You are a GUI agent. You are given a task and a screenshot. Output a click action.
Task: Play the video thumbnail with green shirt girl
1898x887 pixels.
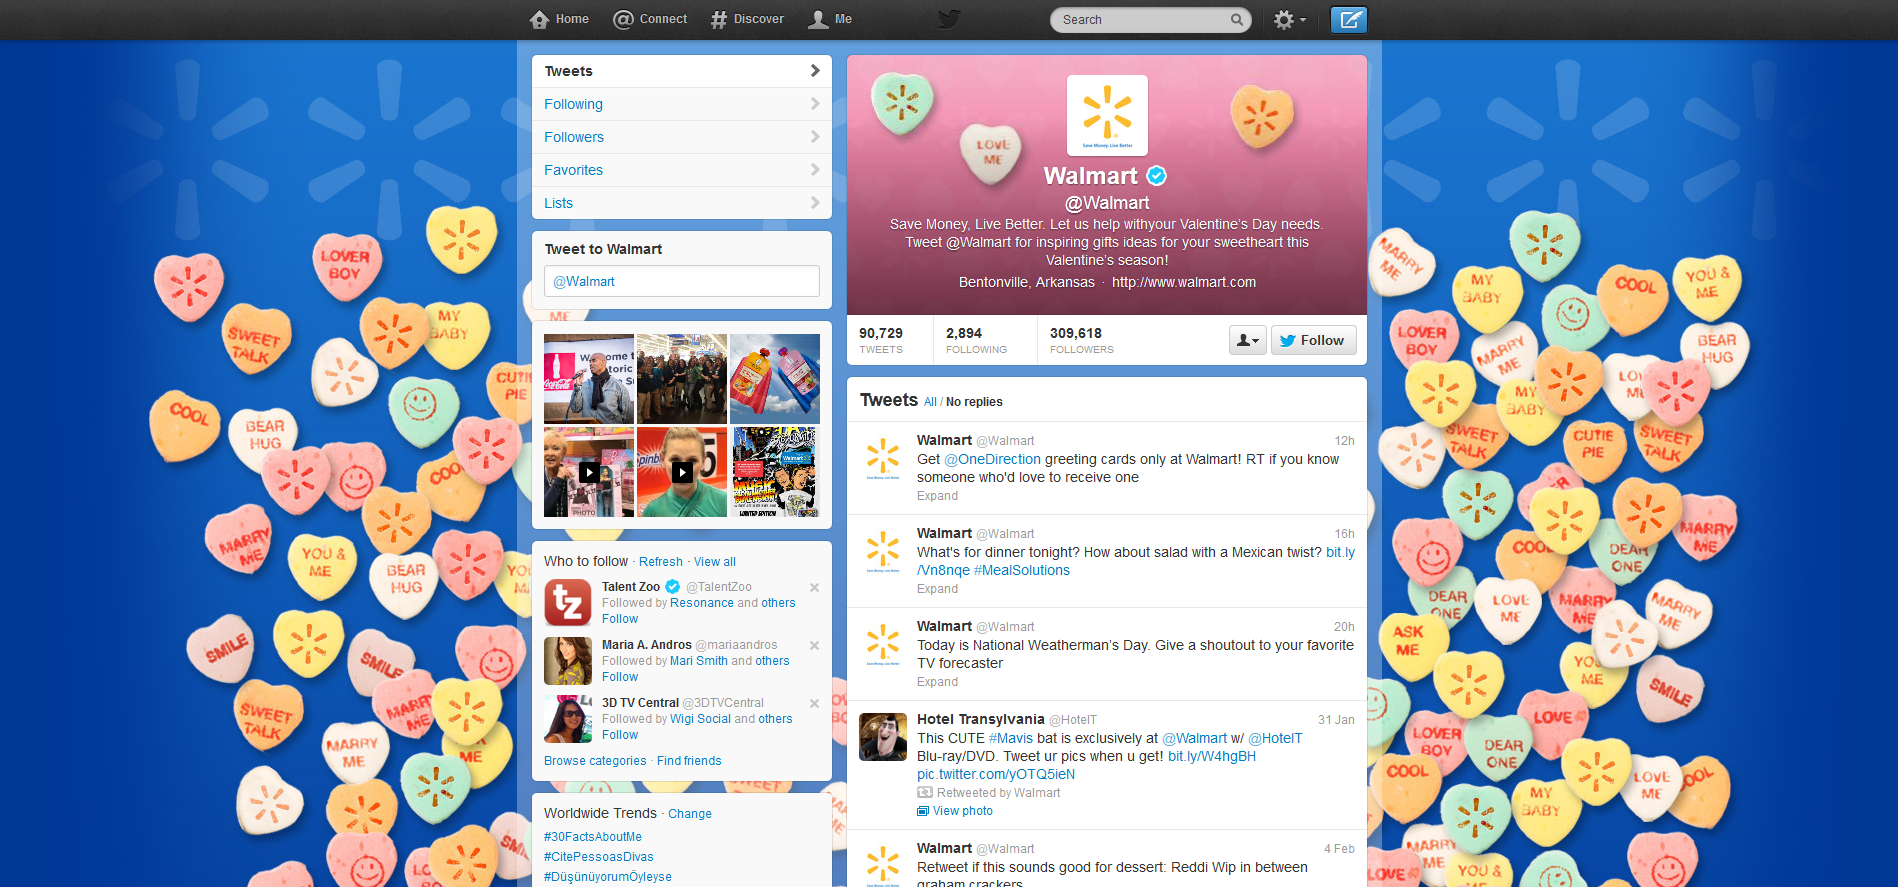pos(682,472)
